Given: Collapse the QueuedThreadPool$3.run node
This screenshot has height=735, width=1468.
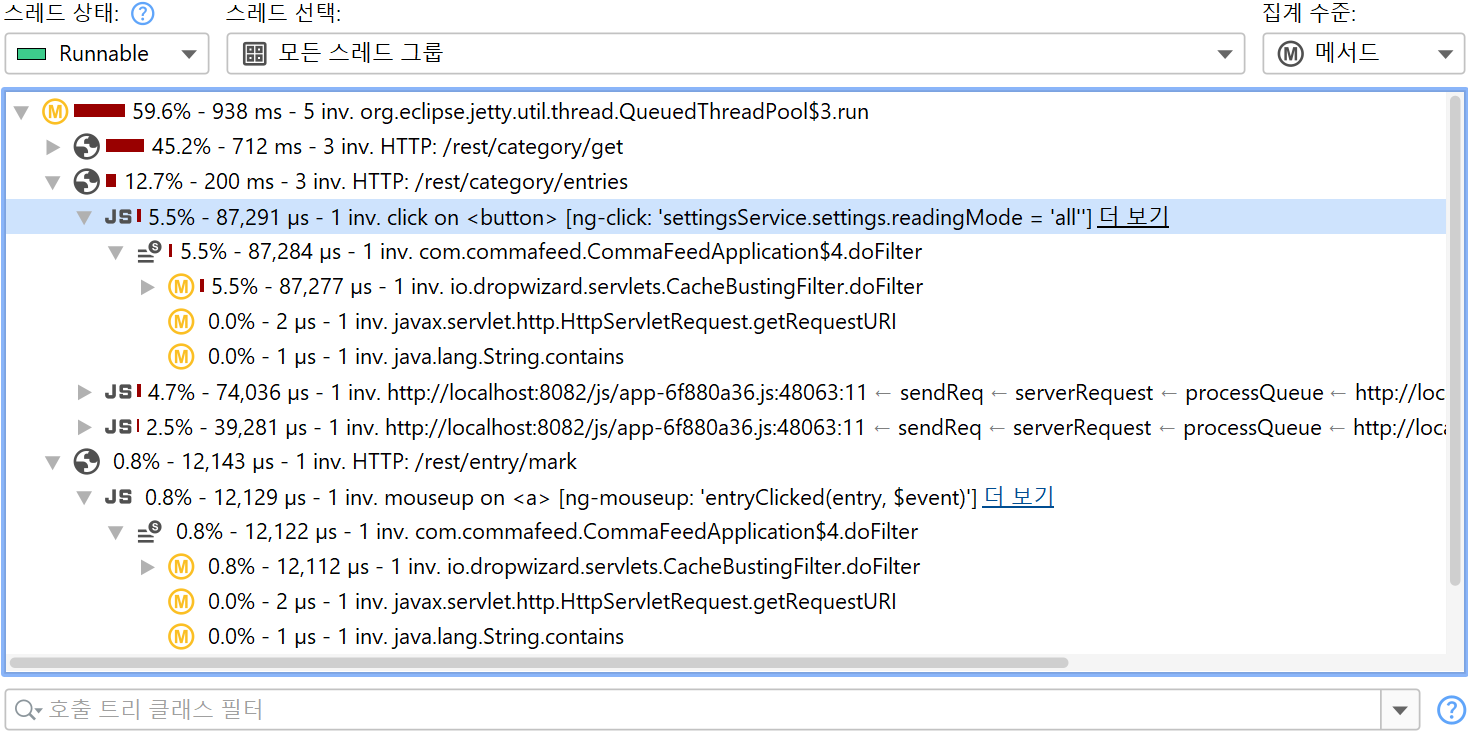Looking at the screenshot, I should (x=22, y=112).
